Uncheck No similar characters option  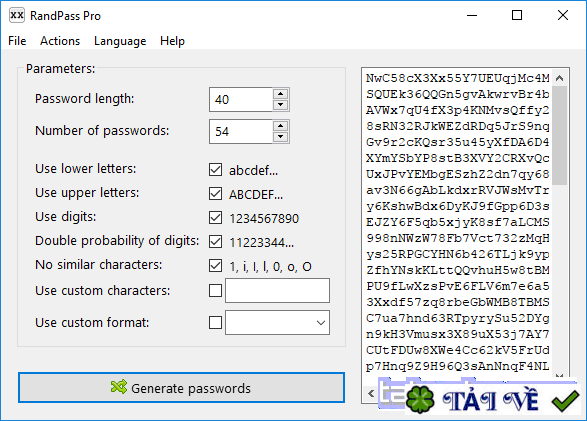coord(215,266)
